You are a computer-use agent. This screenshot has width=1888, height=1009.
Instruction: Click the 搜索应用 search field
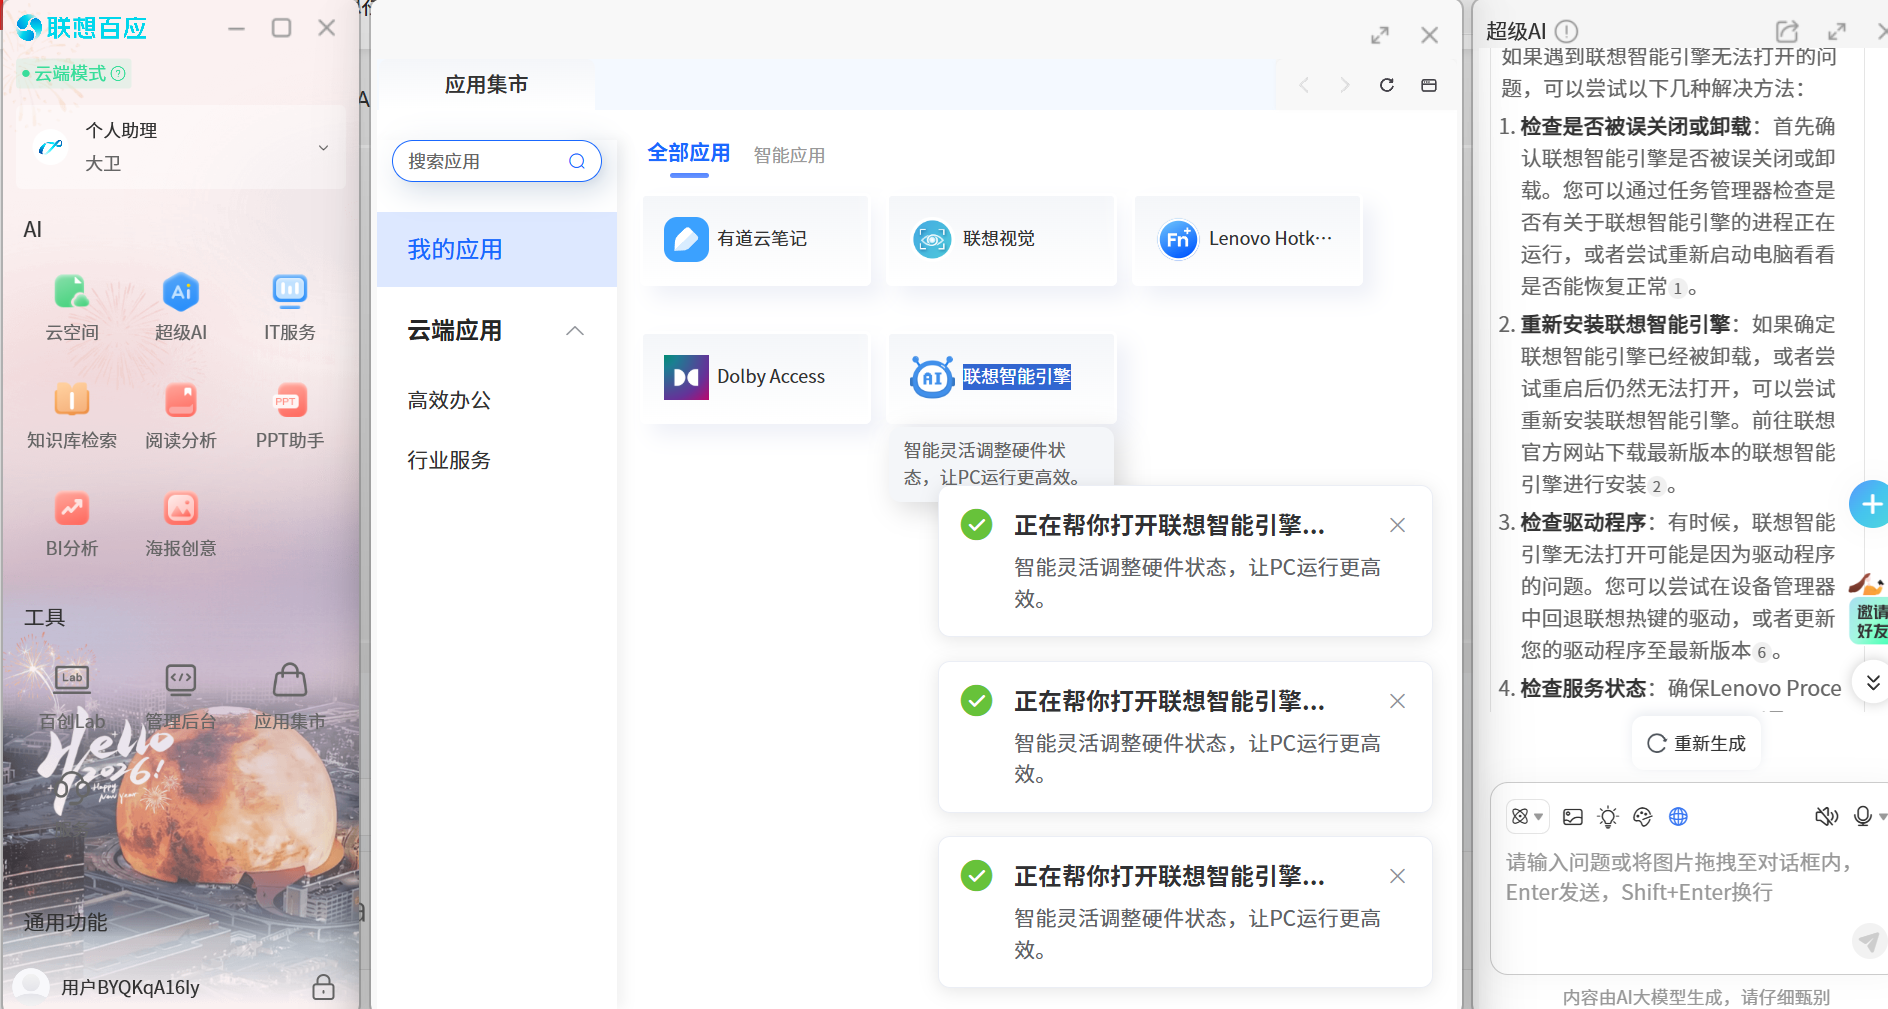[485, 161]
